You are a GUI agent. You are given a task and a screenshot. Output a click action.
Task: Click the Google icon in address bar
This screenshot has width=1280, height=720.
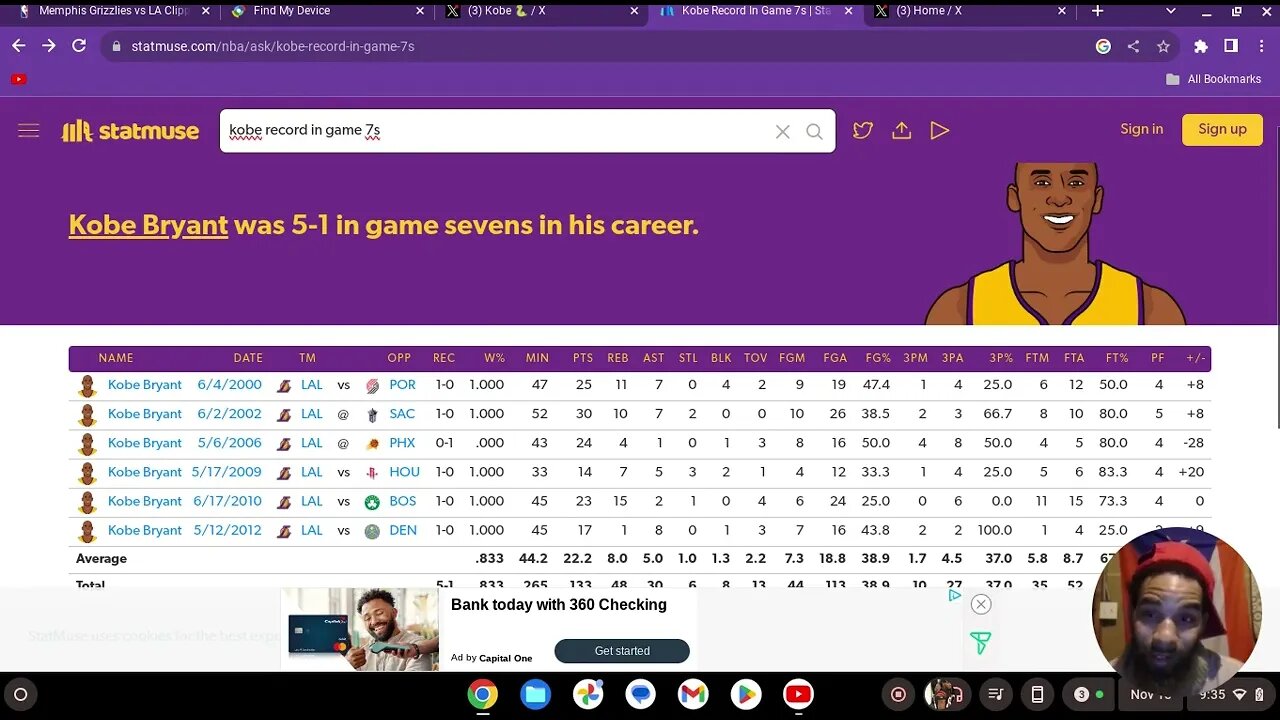pyautogui.click(x=1103, y=46)
